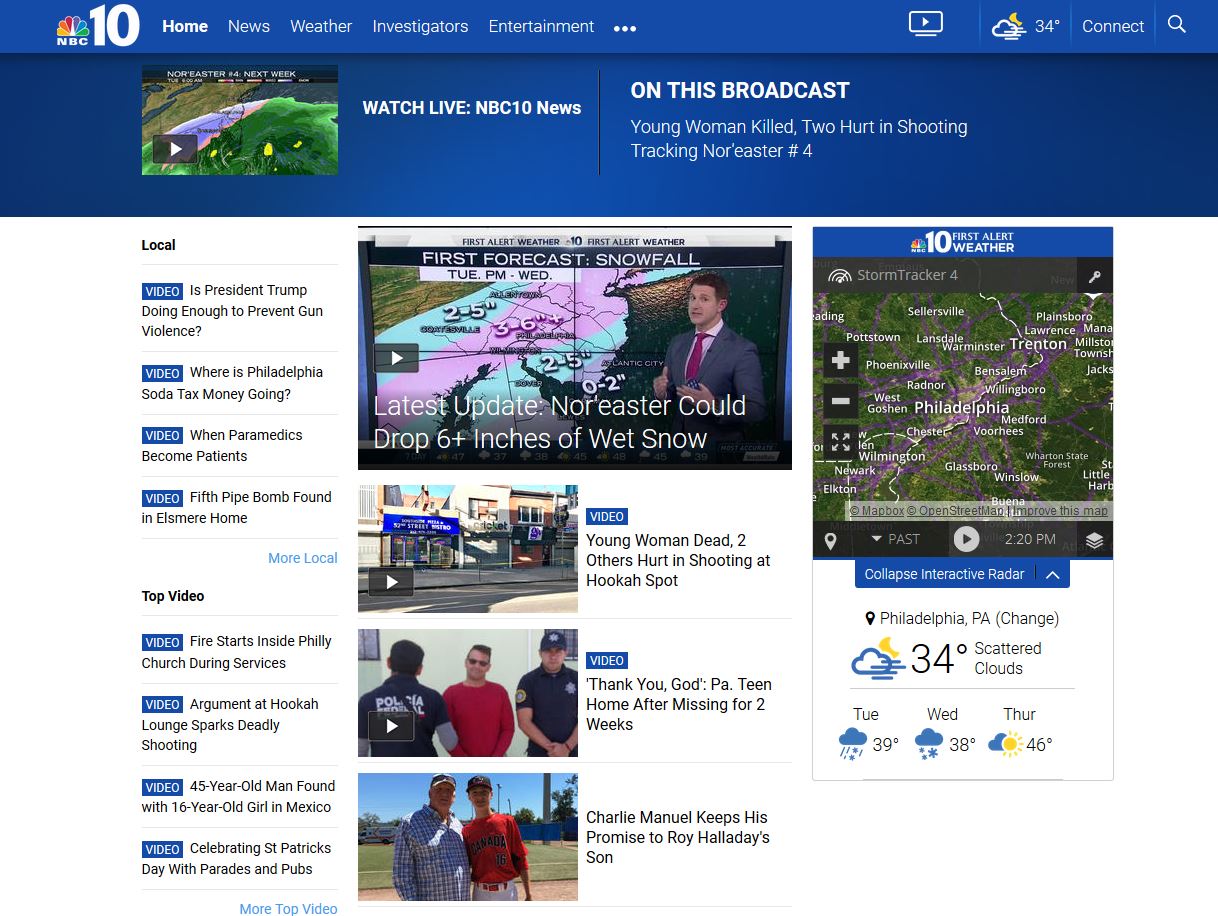
Task: Open the Connect menu
Action: click(x=1113, y=26)
